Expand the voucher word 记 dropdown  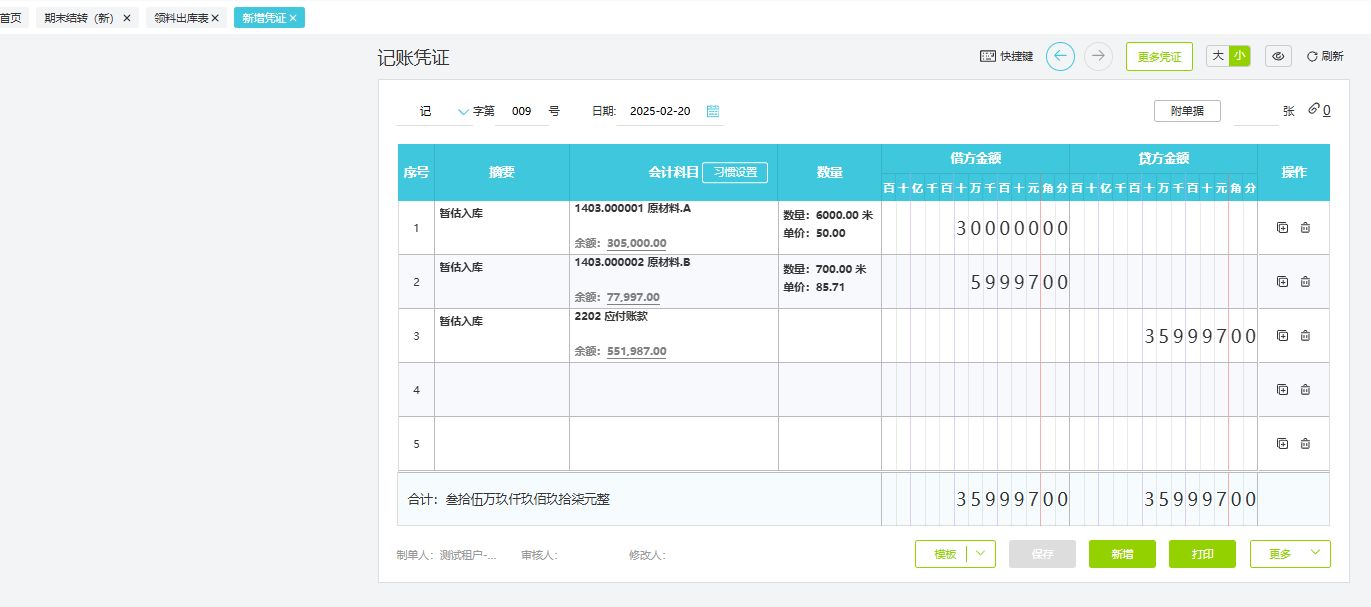tap(462, 112)
